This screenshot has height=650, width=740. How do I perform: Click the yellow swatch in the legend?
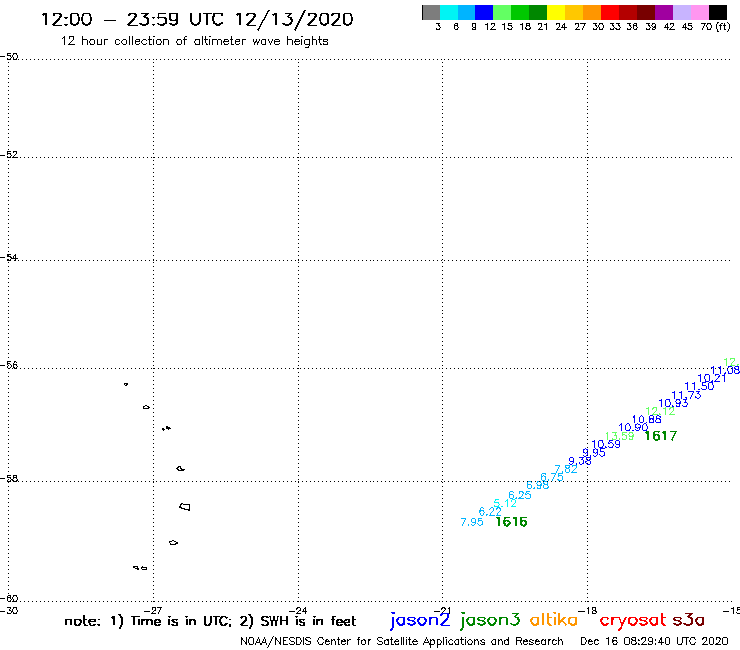click(556, 12)
